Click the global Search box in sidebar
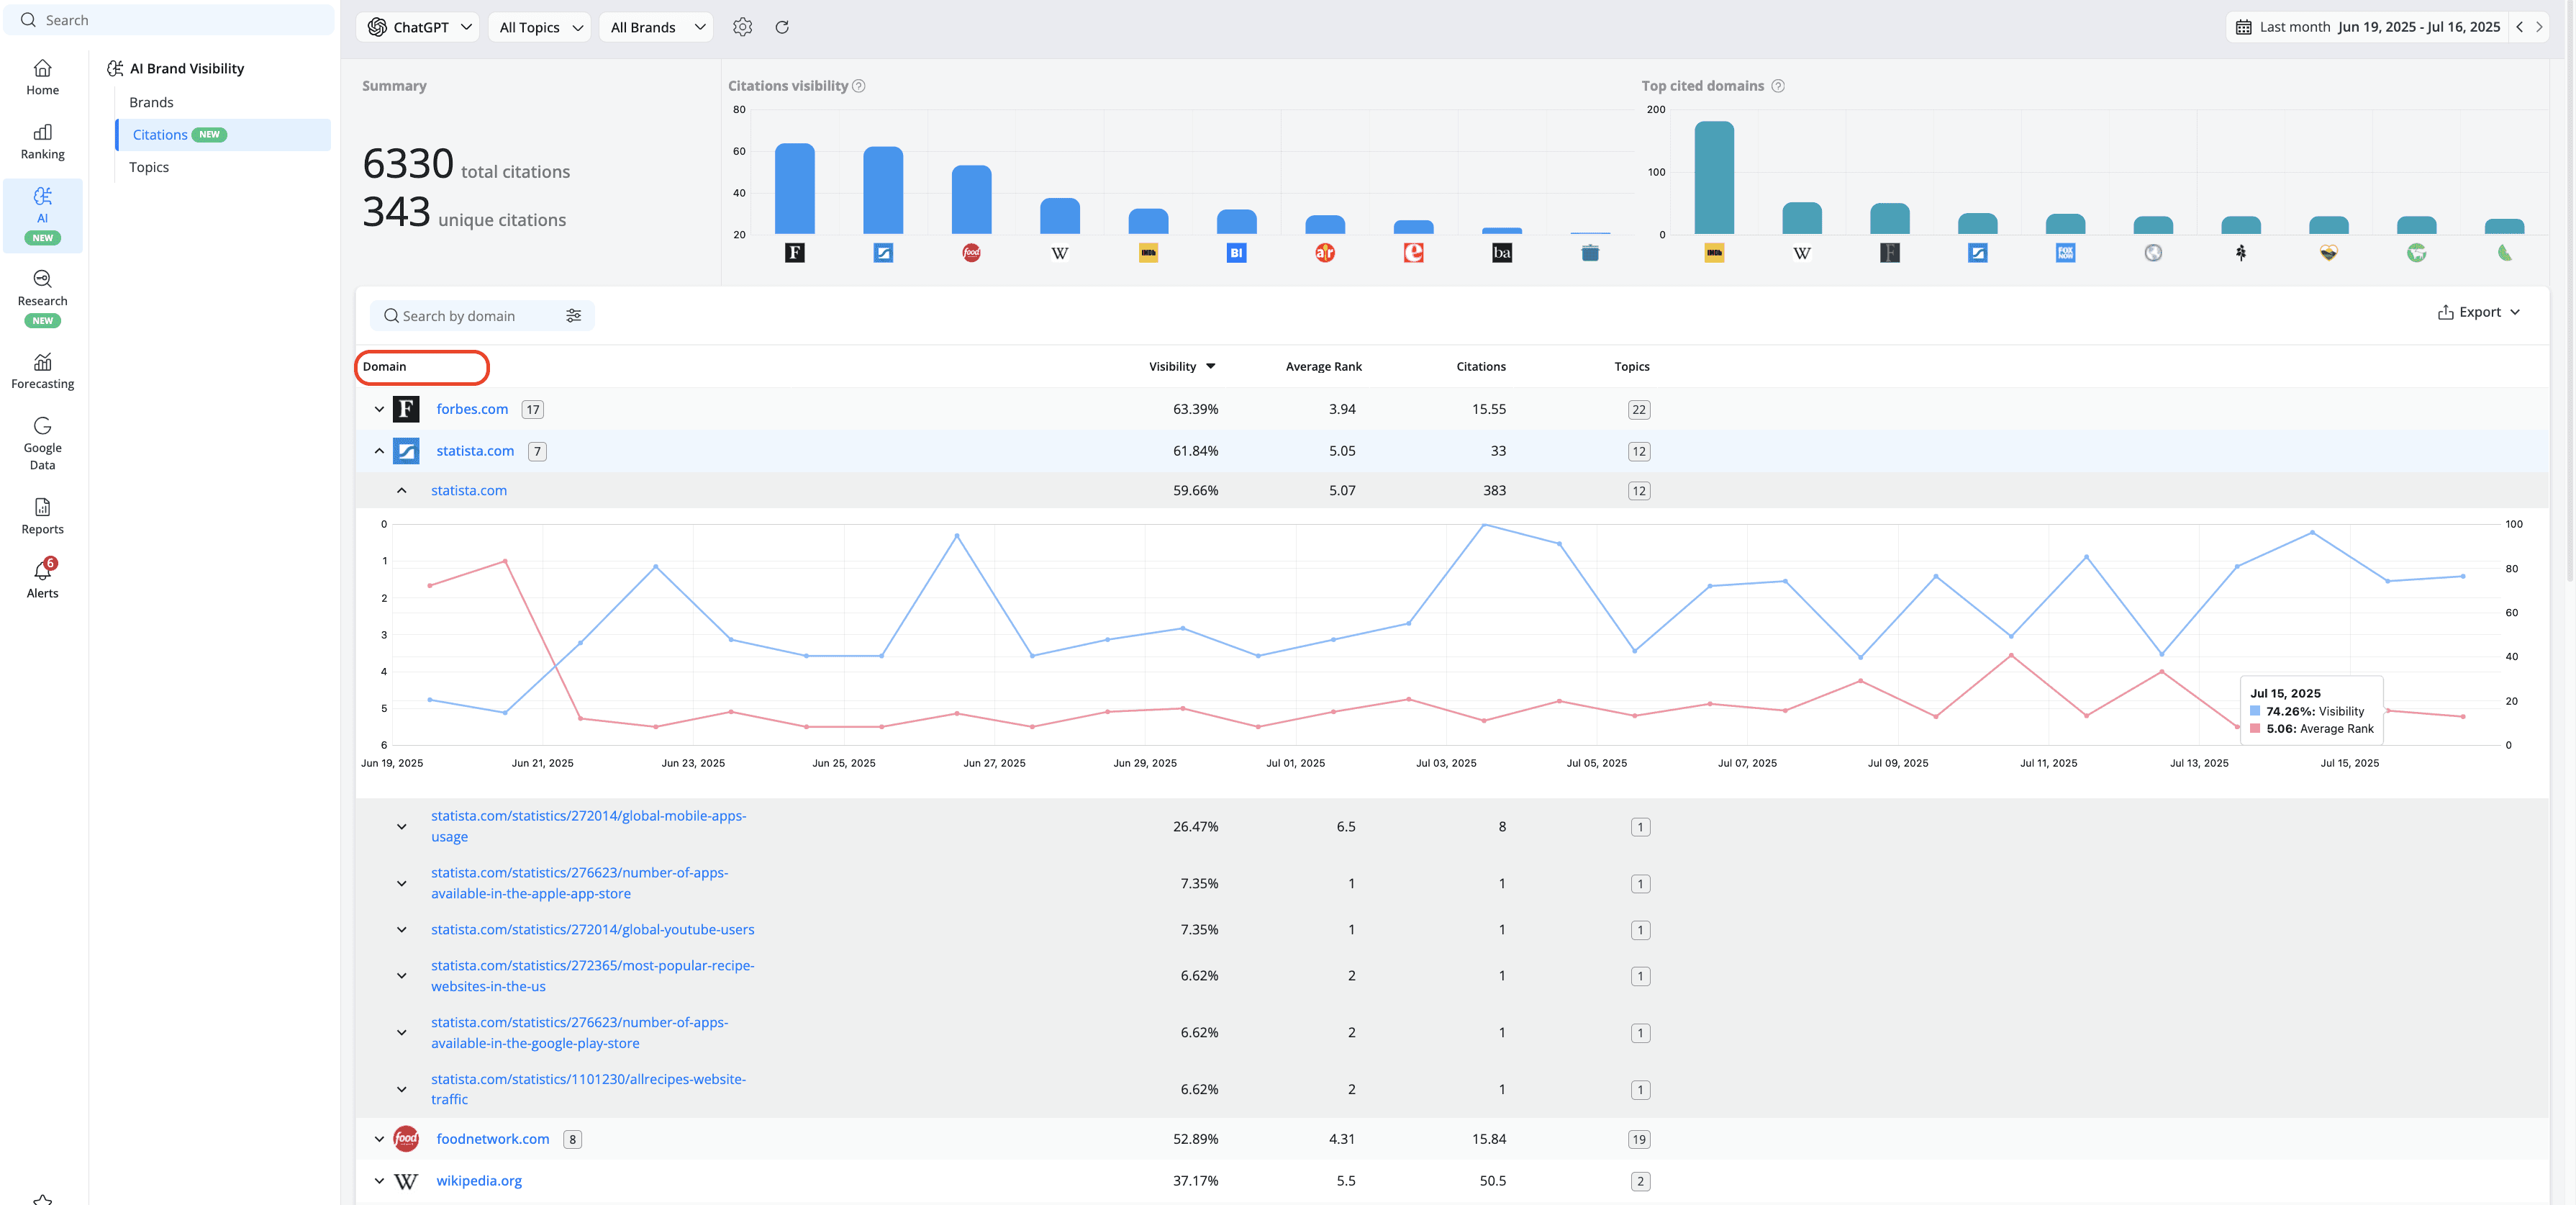The image size is (2576, 1205). (169, 20)
